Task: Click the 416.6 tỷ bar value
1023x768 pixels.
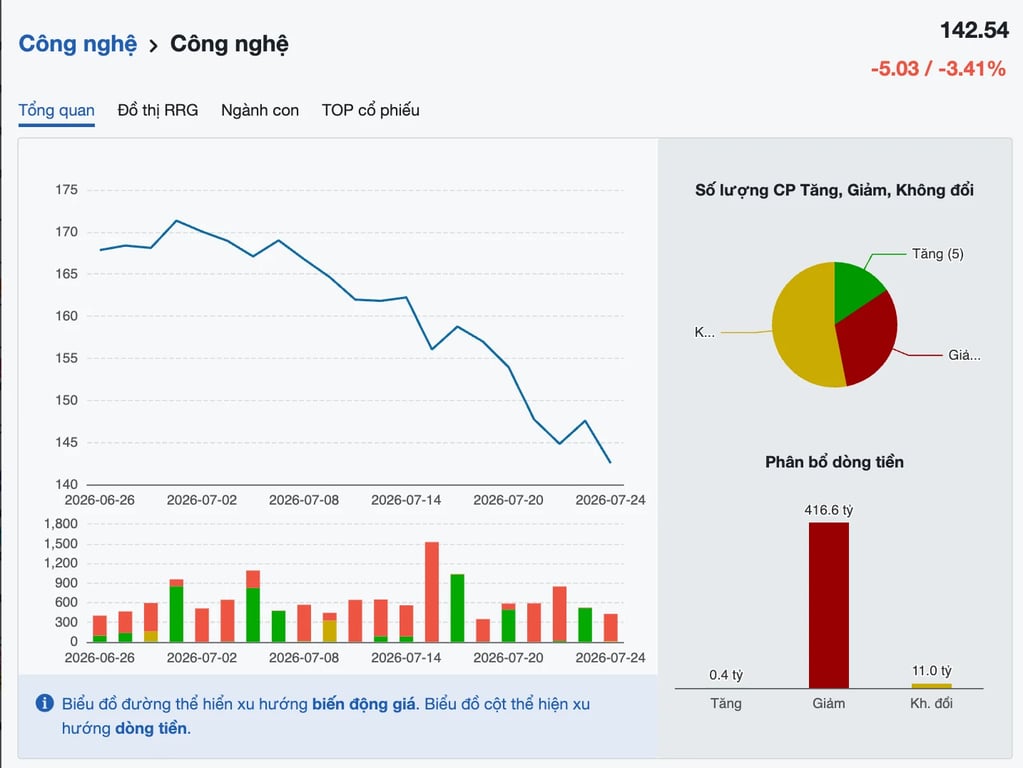Action: point(829,510)
